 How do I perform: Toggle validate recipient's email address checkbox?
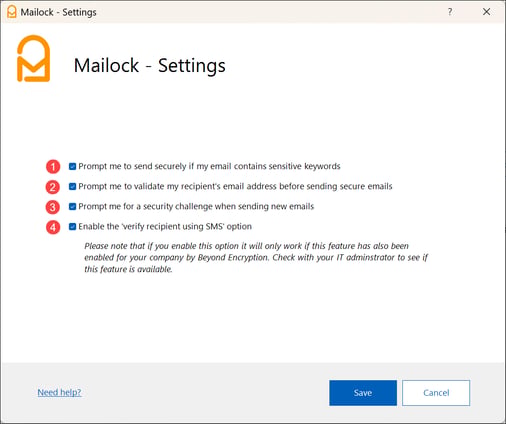(x=72, y=186)
